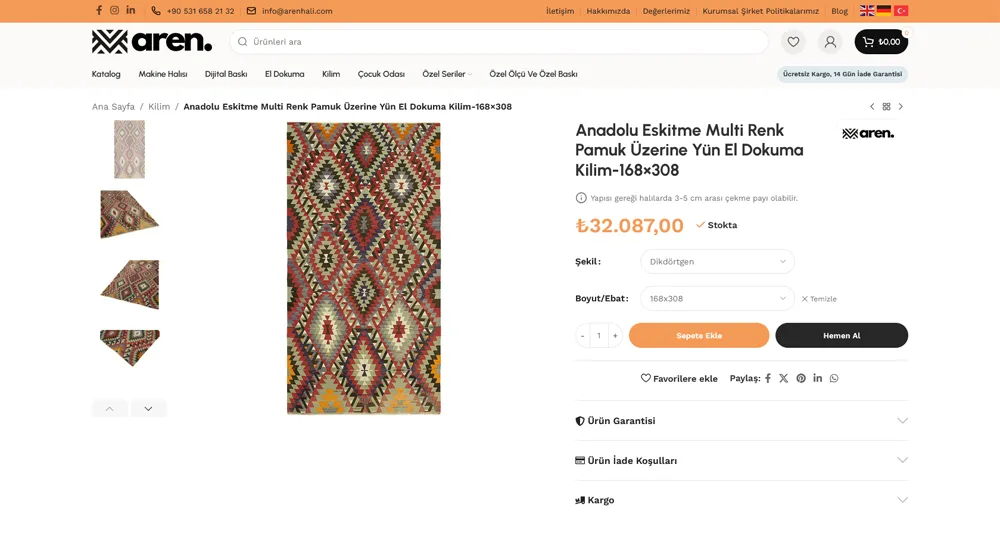Image resolution: width=1000 pixels, height=540 pixels.
Task: Click the Hemen Al button
Action: [x=841, y=336]
